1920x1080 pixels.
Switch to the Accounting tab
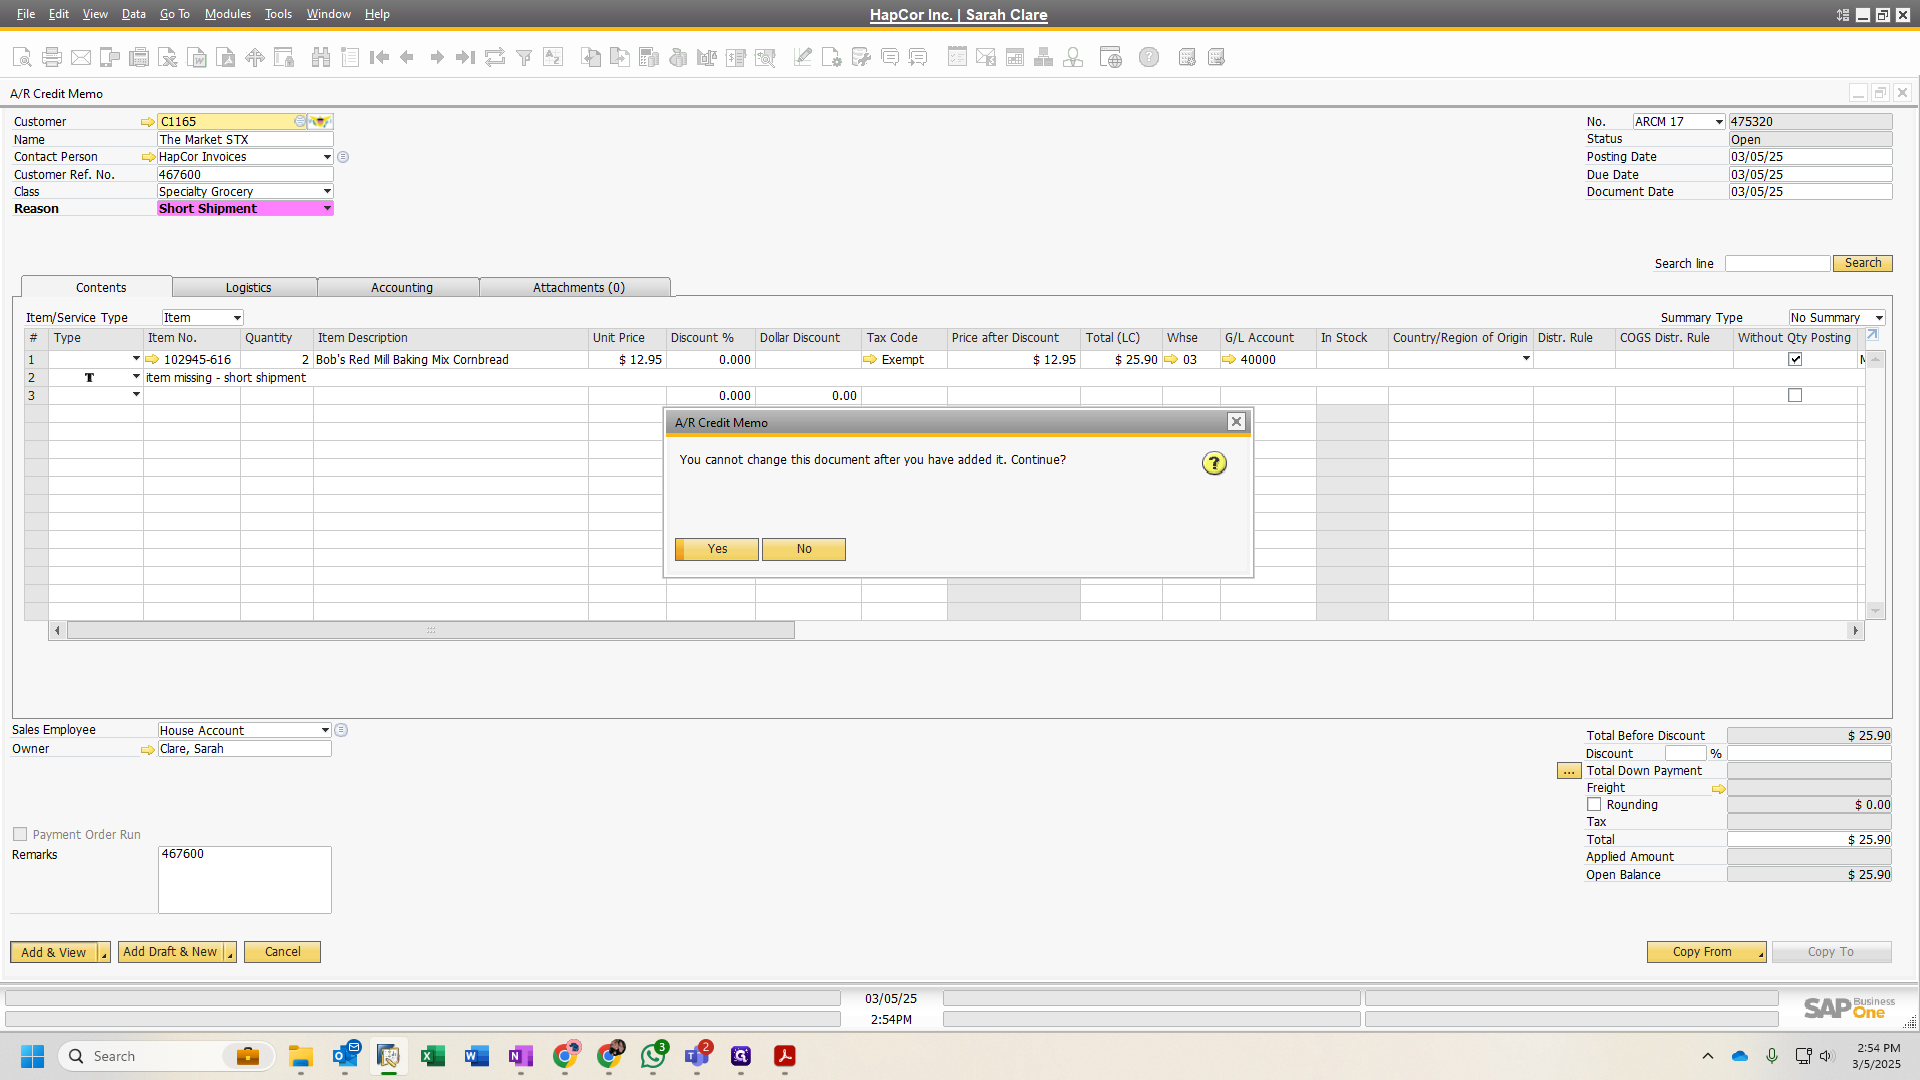click(x=401, y=288)
